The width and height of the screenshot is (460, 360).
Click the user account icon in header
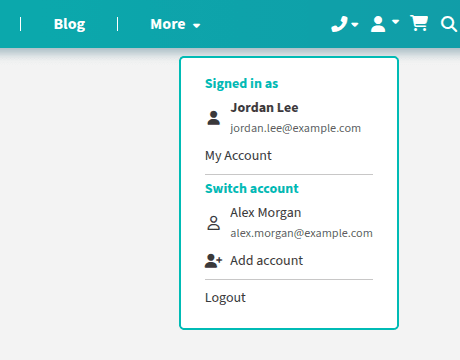tap(378, 24)
